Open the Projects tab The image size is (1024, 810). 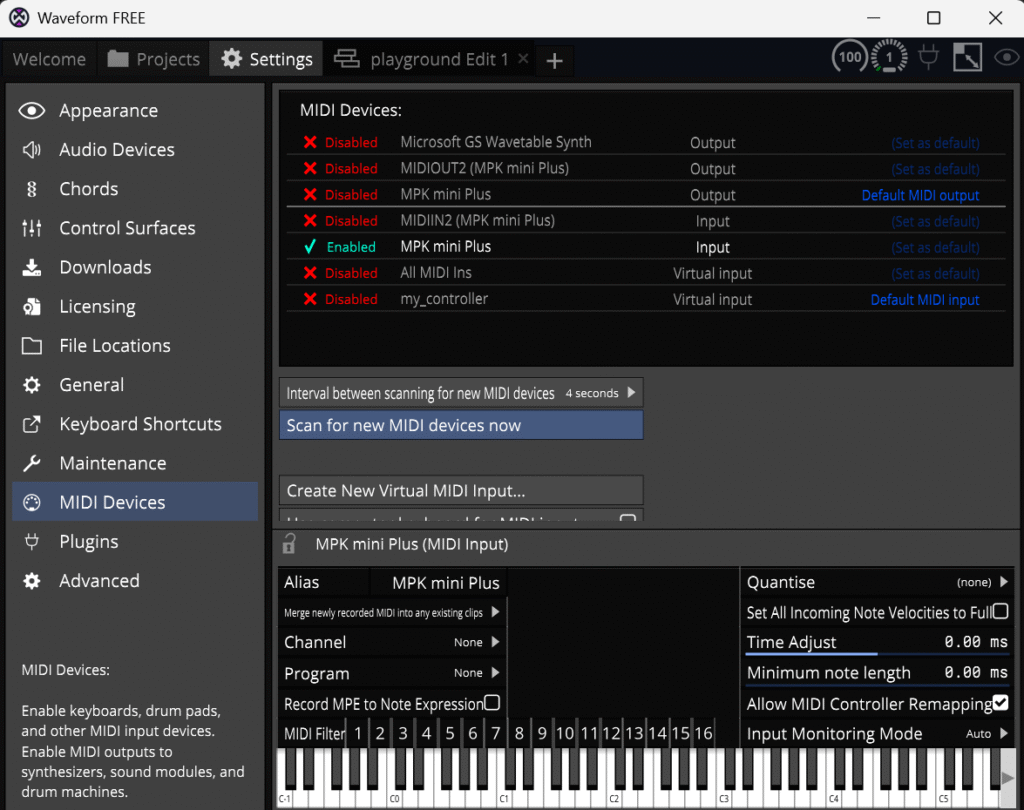[x=153, y=59]
